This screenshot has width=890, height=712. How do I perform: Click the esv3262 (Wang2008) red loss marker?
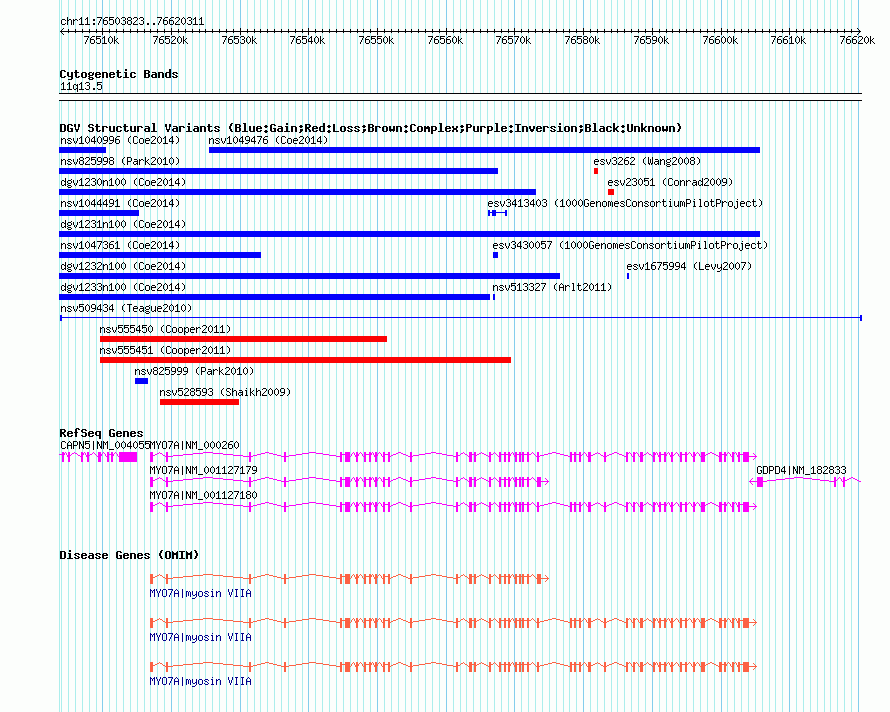point(596,171)
